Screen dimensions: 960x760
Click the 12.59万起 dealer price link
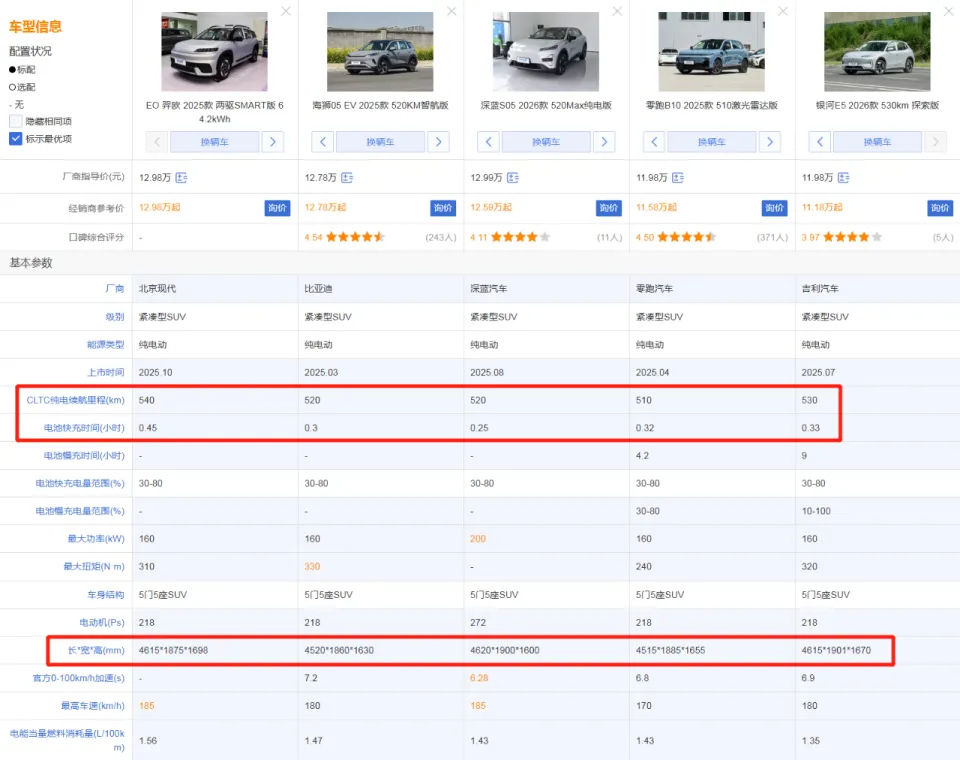coord(491,208)
